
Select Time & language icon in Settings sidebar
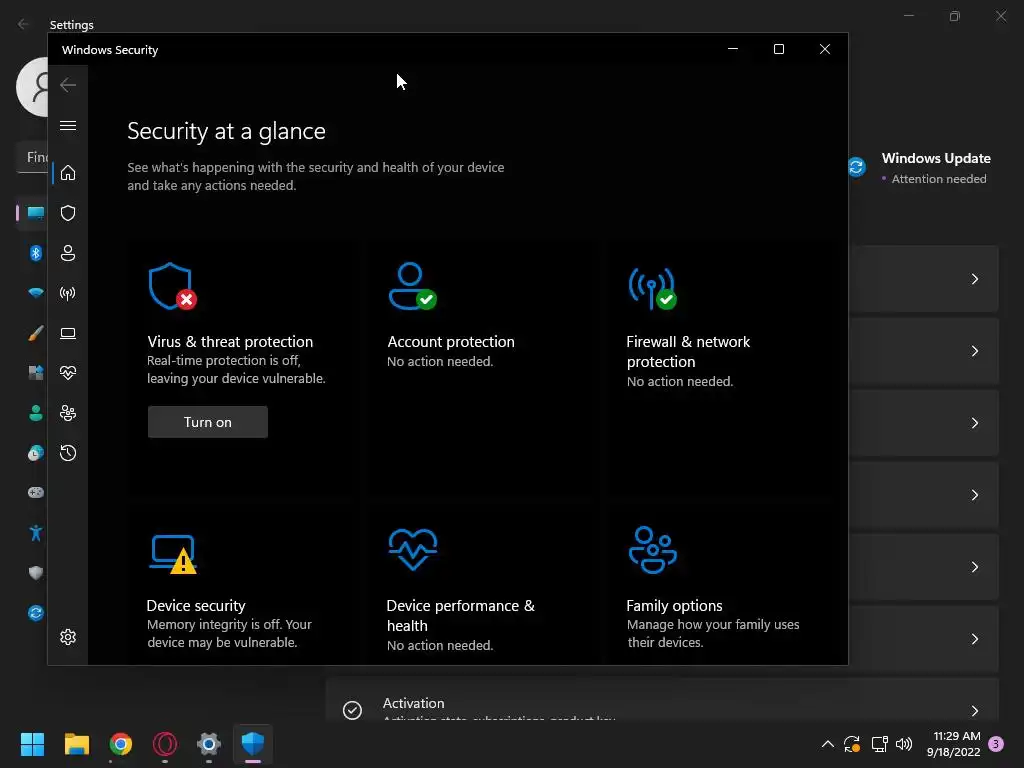click(x=36, y=453)
